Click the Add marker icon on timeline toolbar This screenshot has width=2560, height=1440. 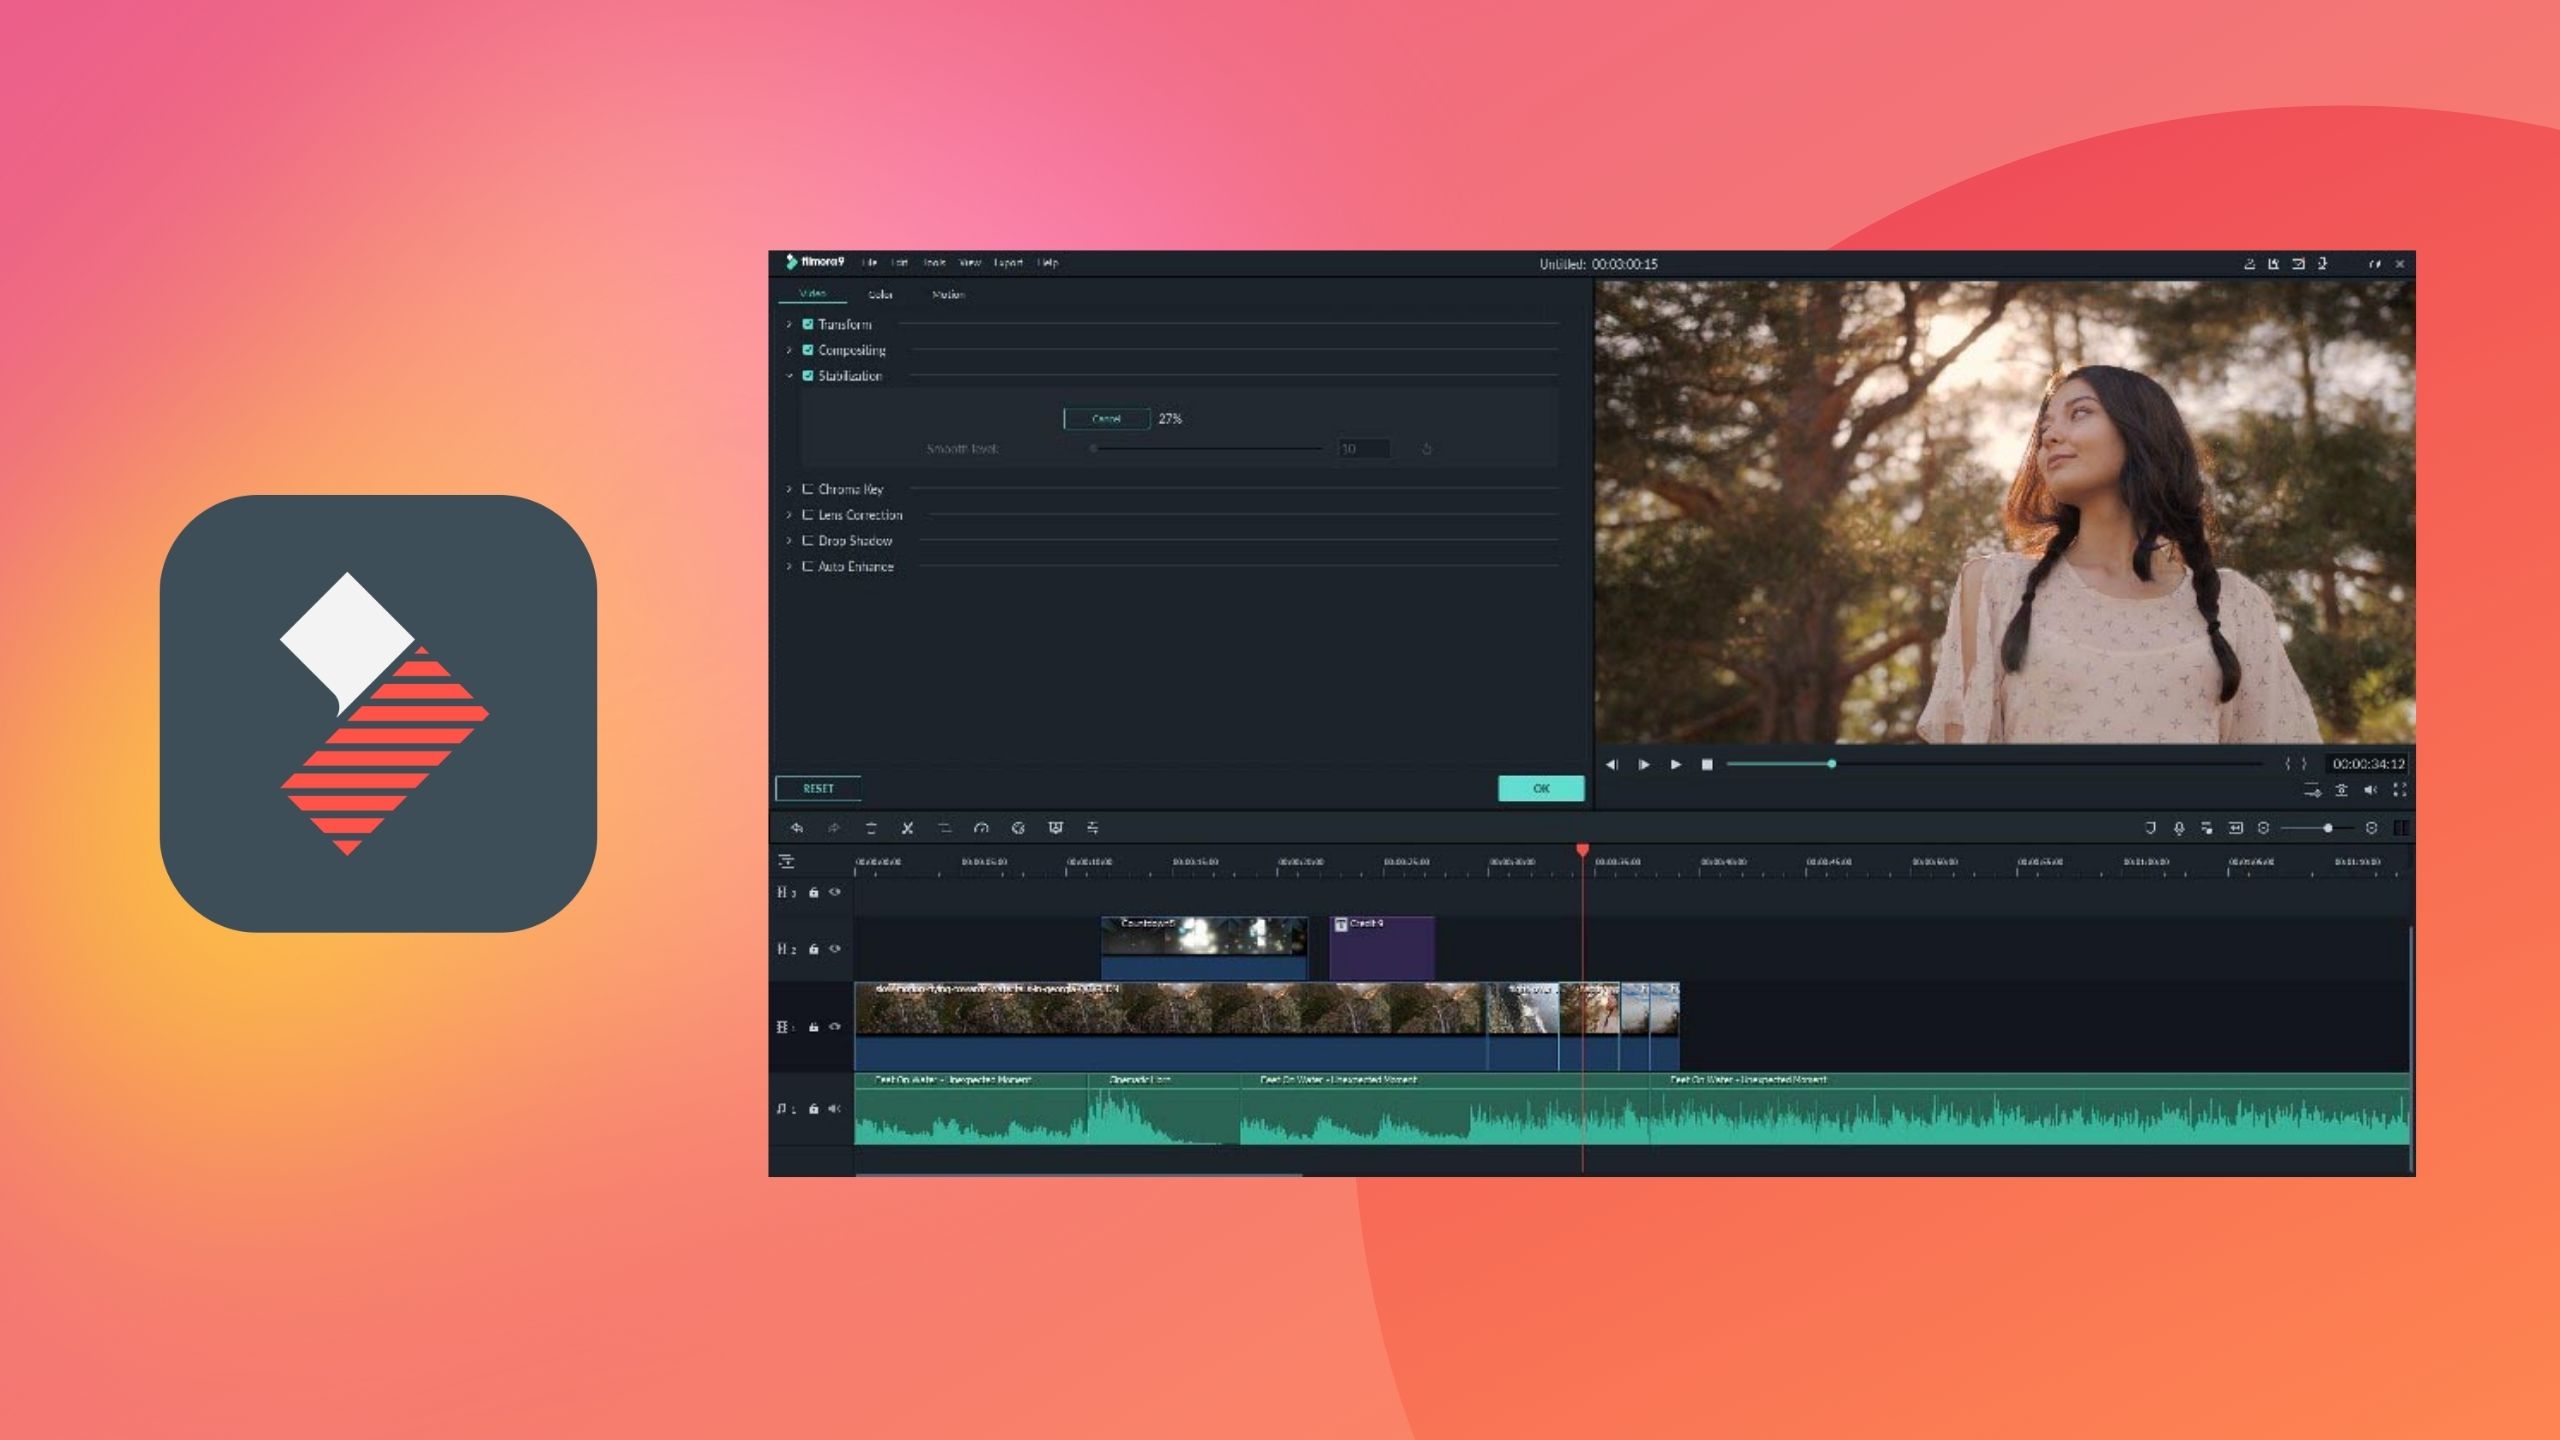pos(2150,828)
